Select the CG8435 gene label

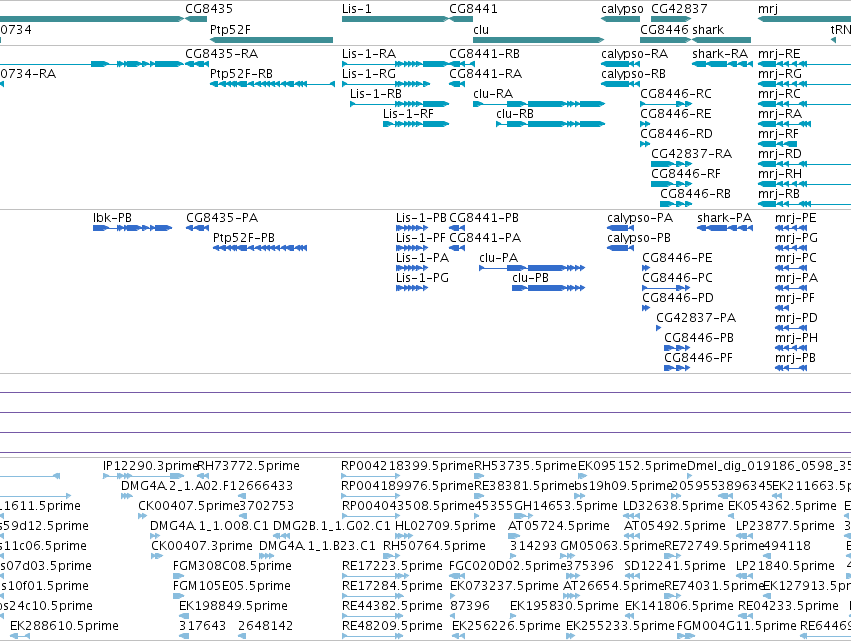209,9
